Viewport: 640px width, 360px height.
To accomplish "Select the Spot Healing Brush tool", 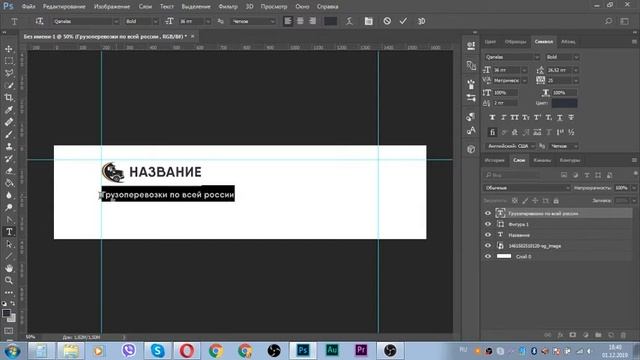I will pos(9,122).
